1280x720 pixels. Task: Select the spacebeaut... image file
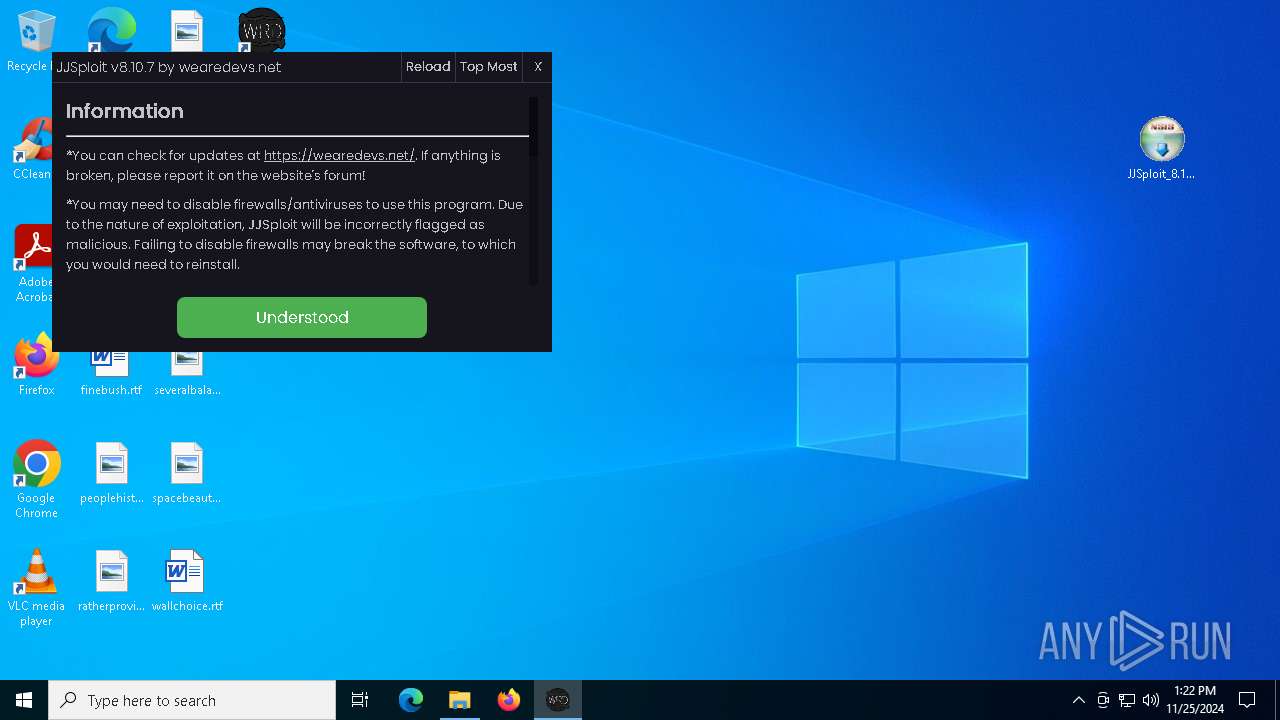(x=187, y=473)
